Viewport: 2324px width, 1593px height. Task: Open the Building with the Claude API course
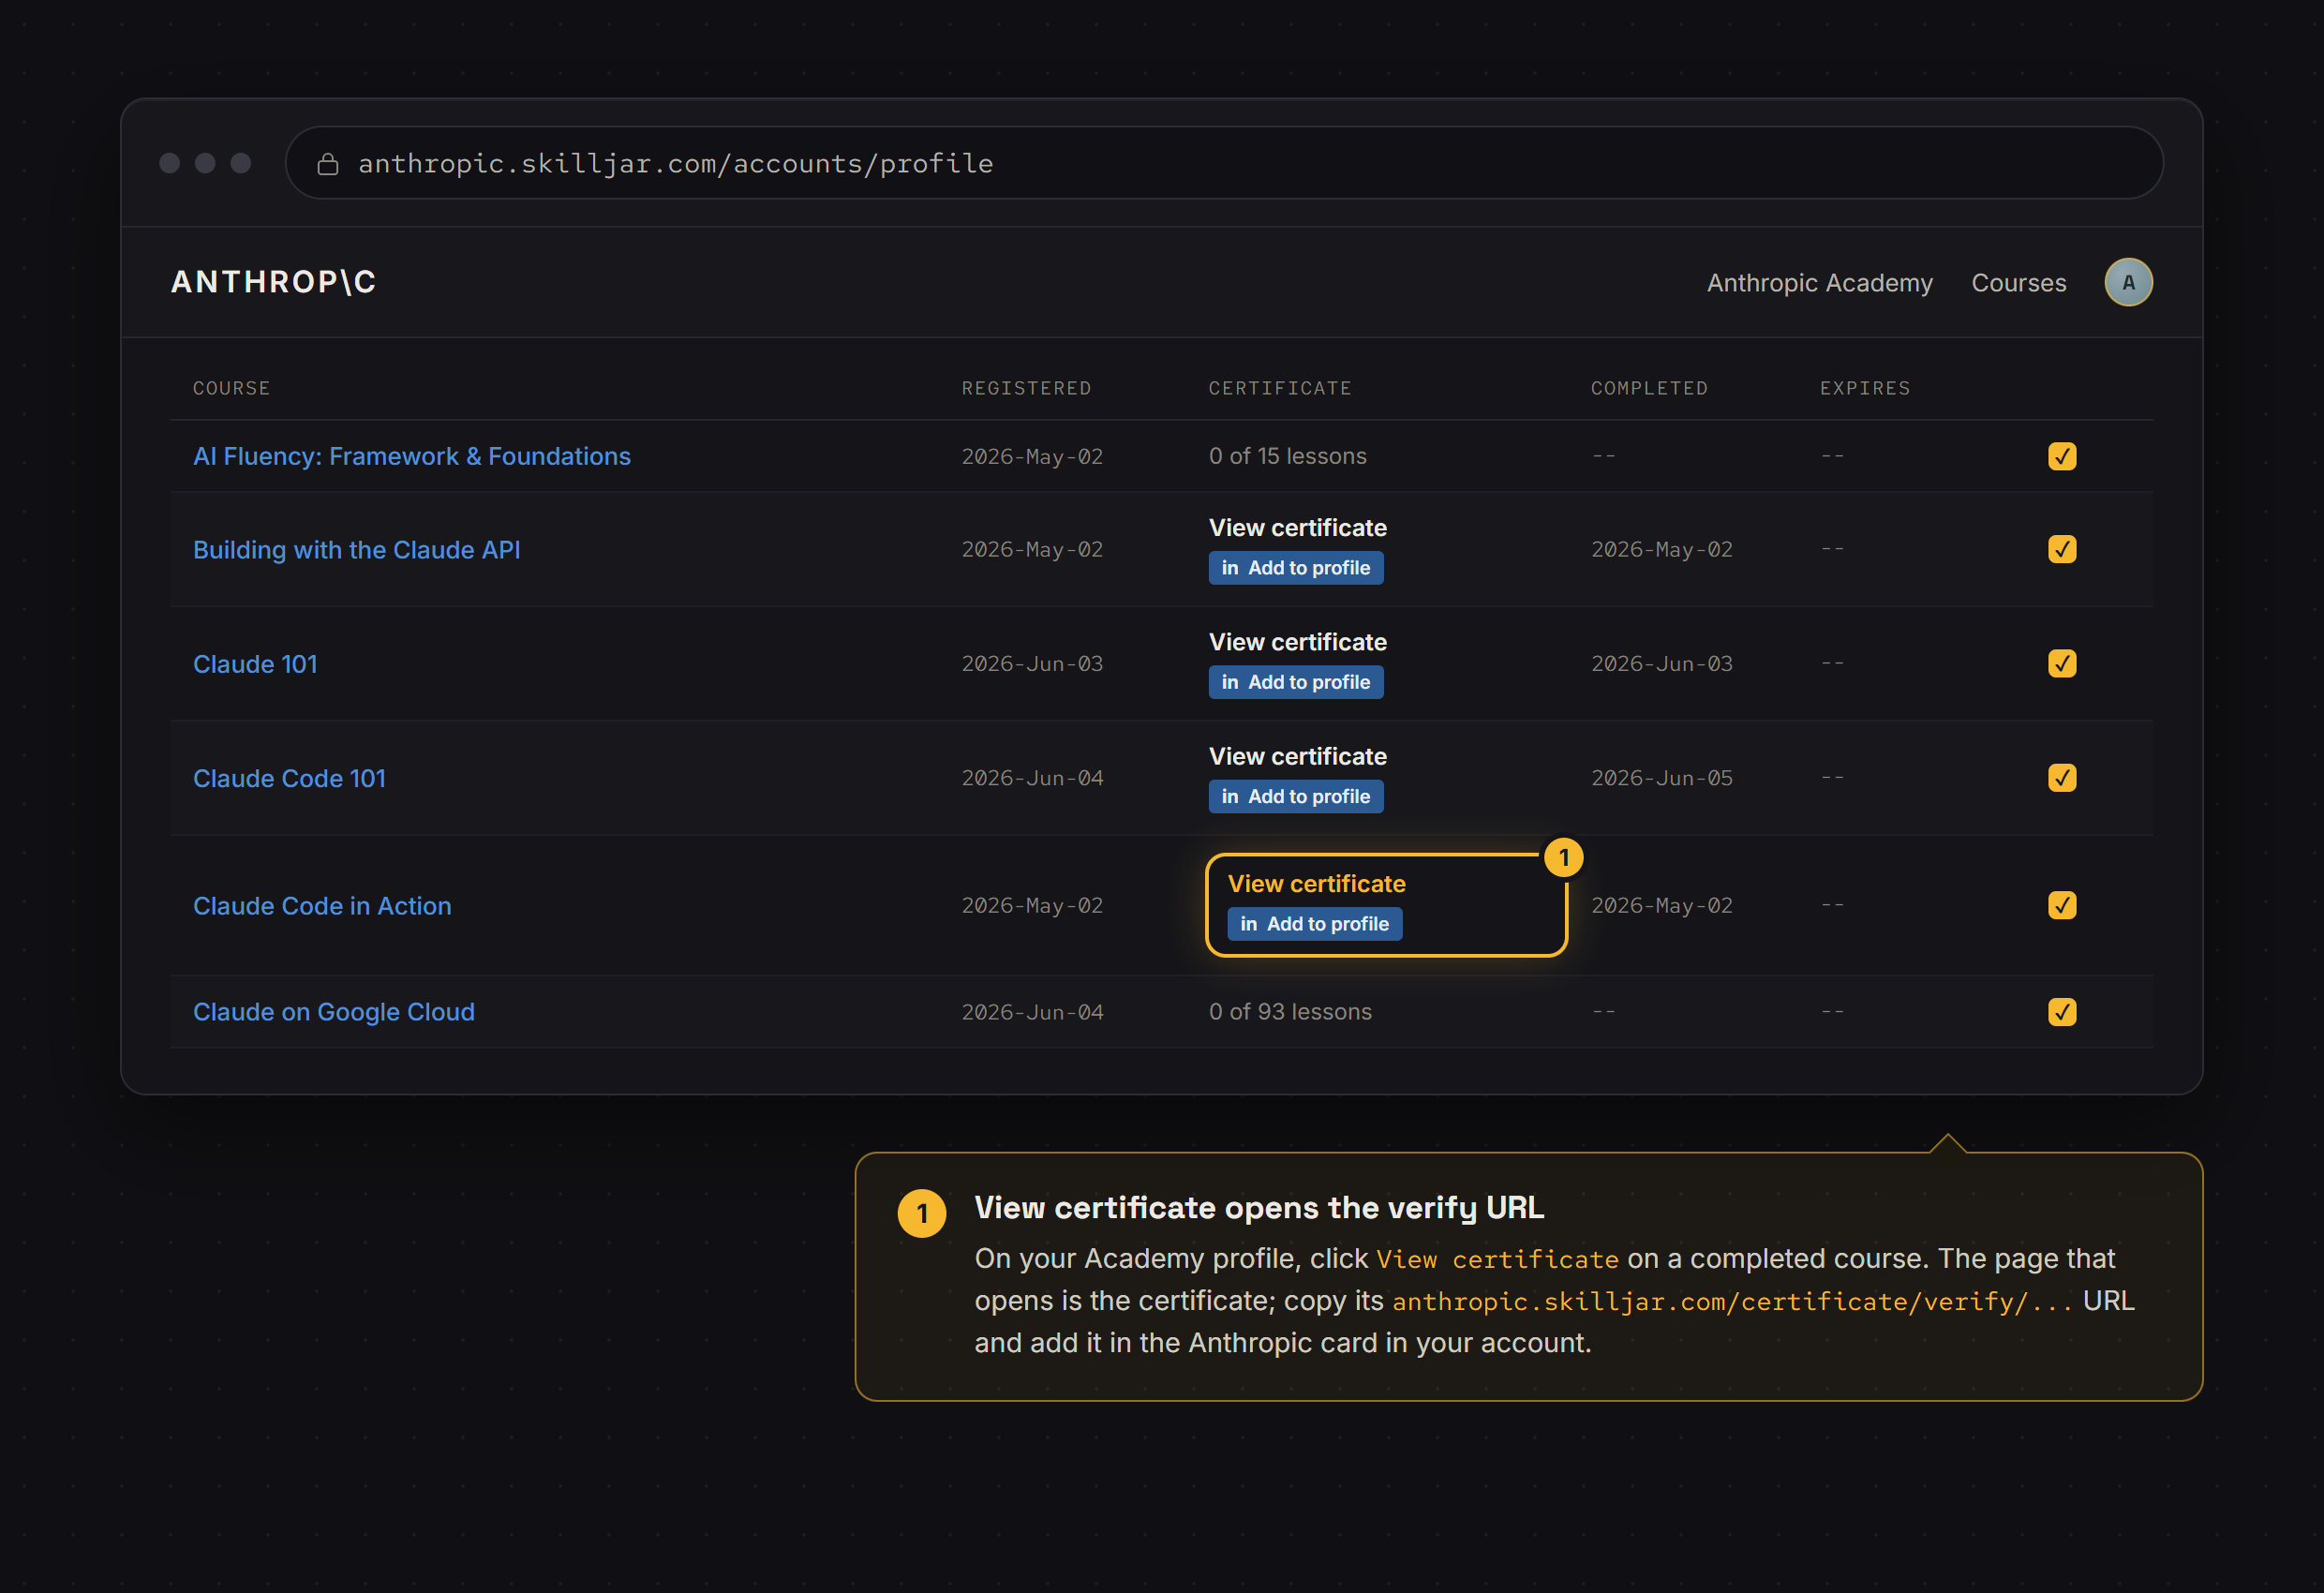(356, 550)
